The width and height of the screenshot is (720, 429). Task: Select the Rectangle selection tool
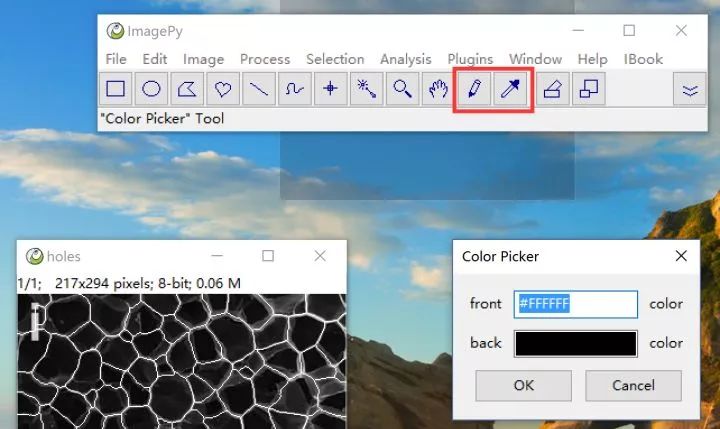pos(116,89)
